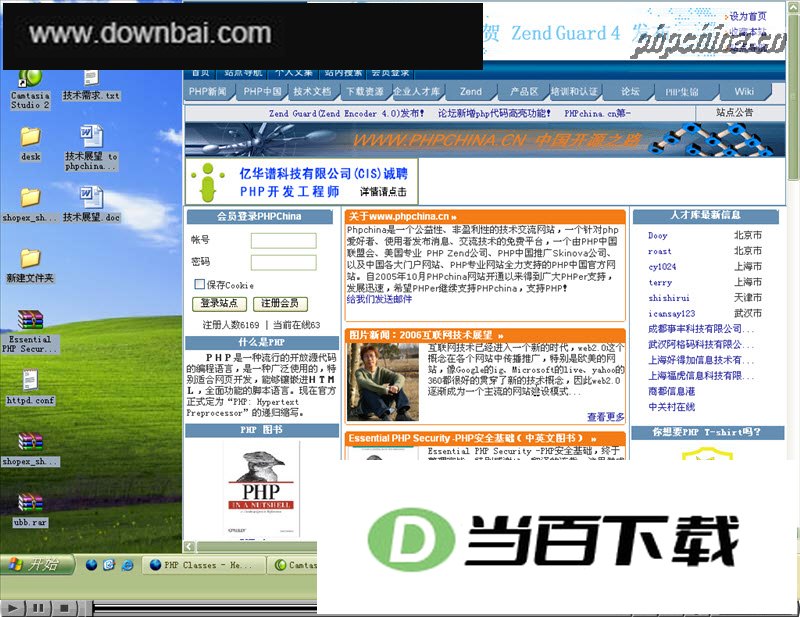Click the 帐号 username input field
800x617 pixels.
(x=283, y=241)
